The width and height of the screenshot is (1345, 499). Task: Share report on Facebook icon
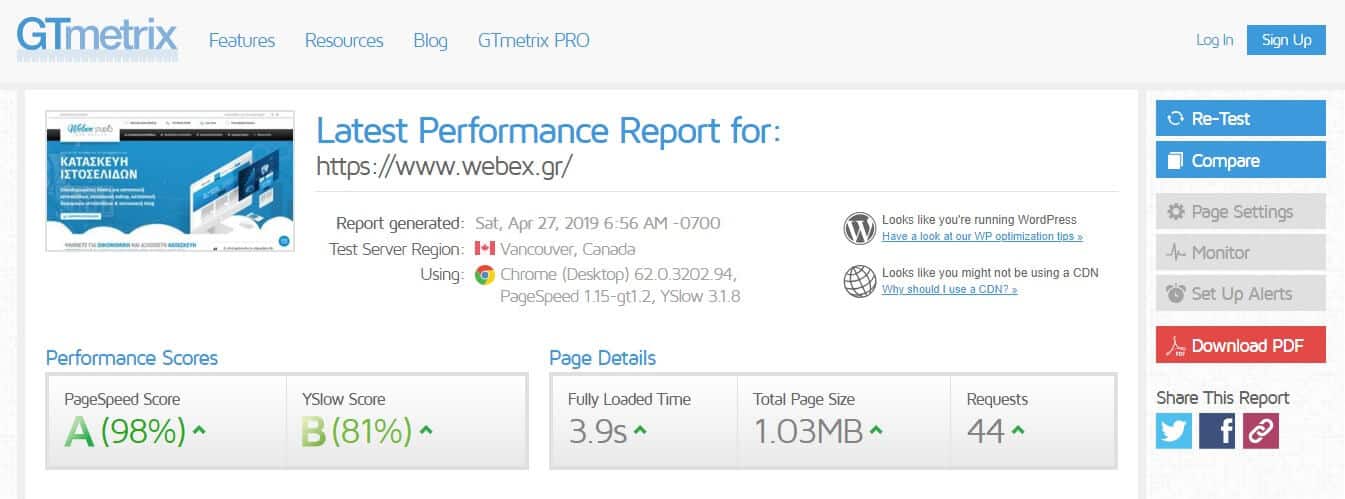pos(1217,431)
